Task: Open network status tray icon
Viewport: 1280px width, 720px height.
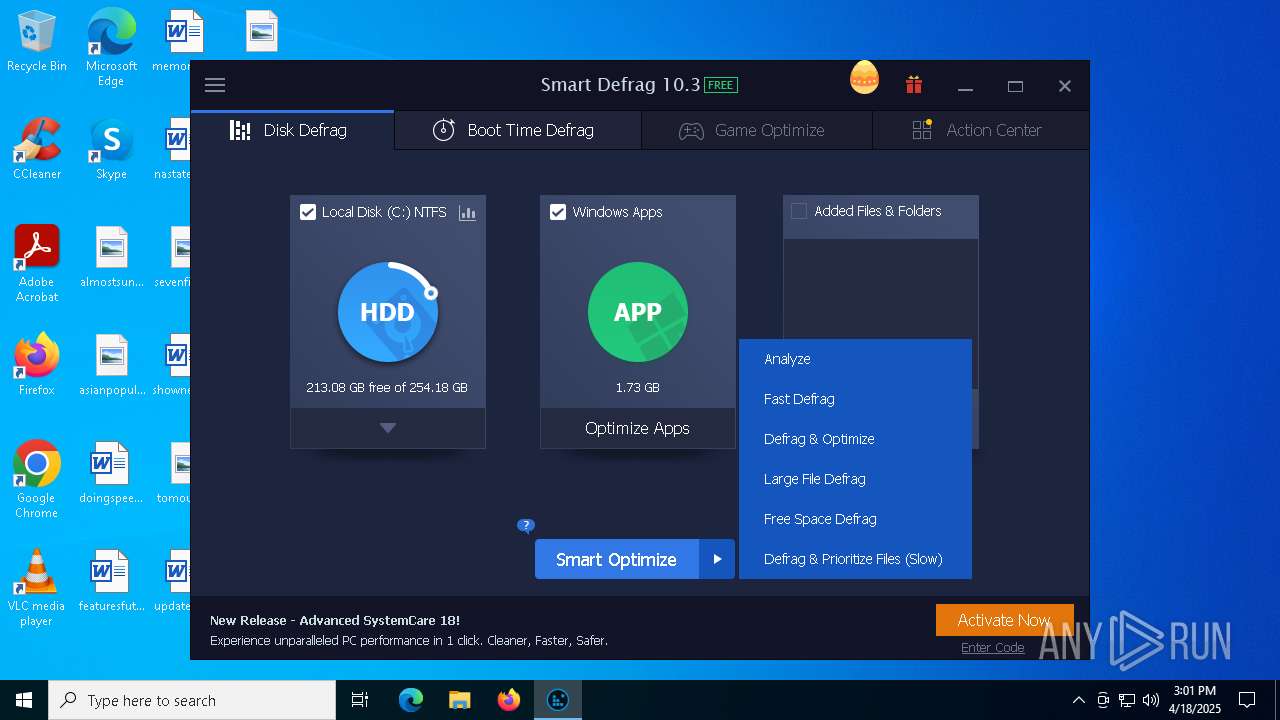Action: tap(1127, 700)
